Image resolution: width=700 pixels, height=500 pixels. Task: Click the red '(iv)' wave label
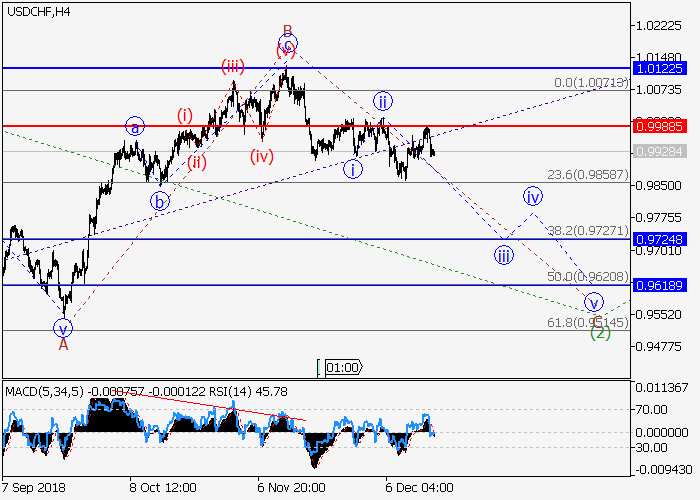263,156
